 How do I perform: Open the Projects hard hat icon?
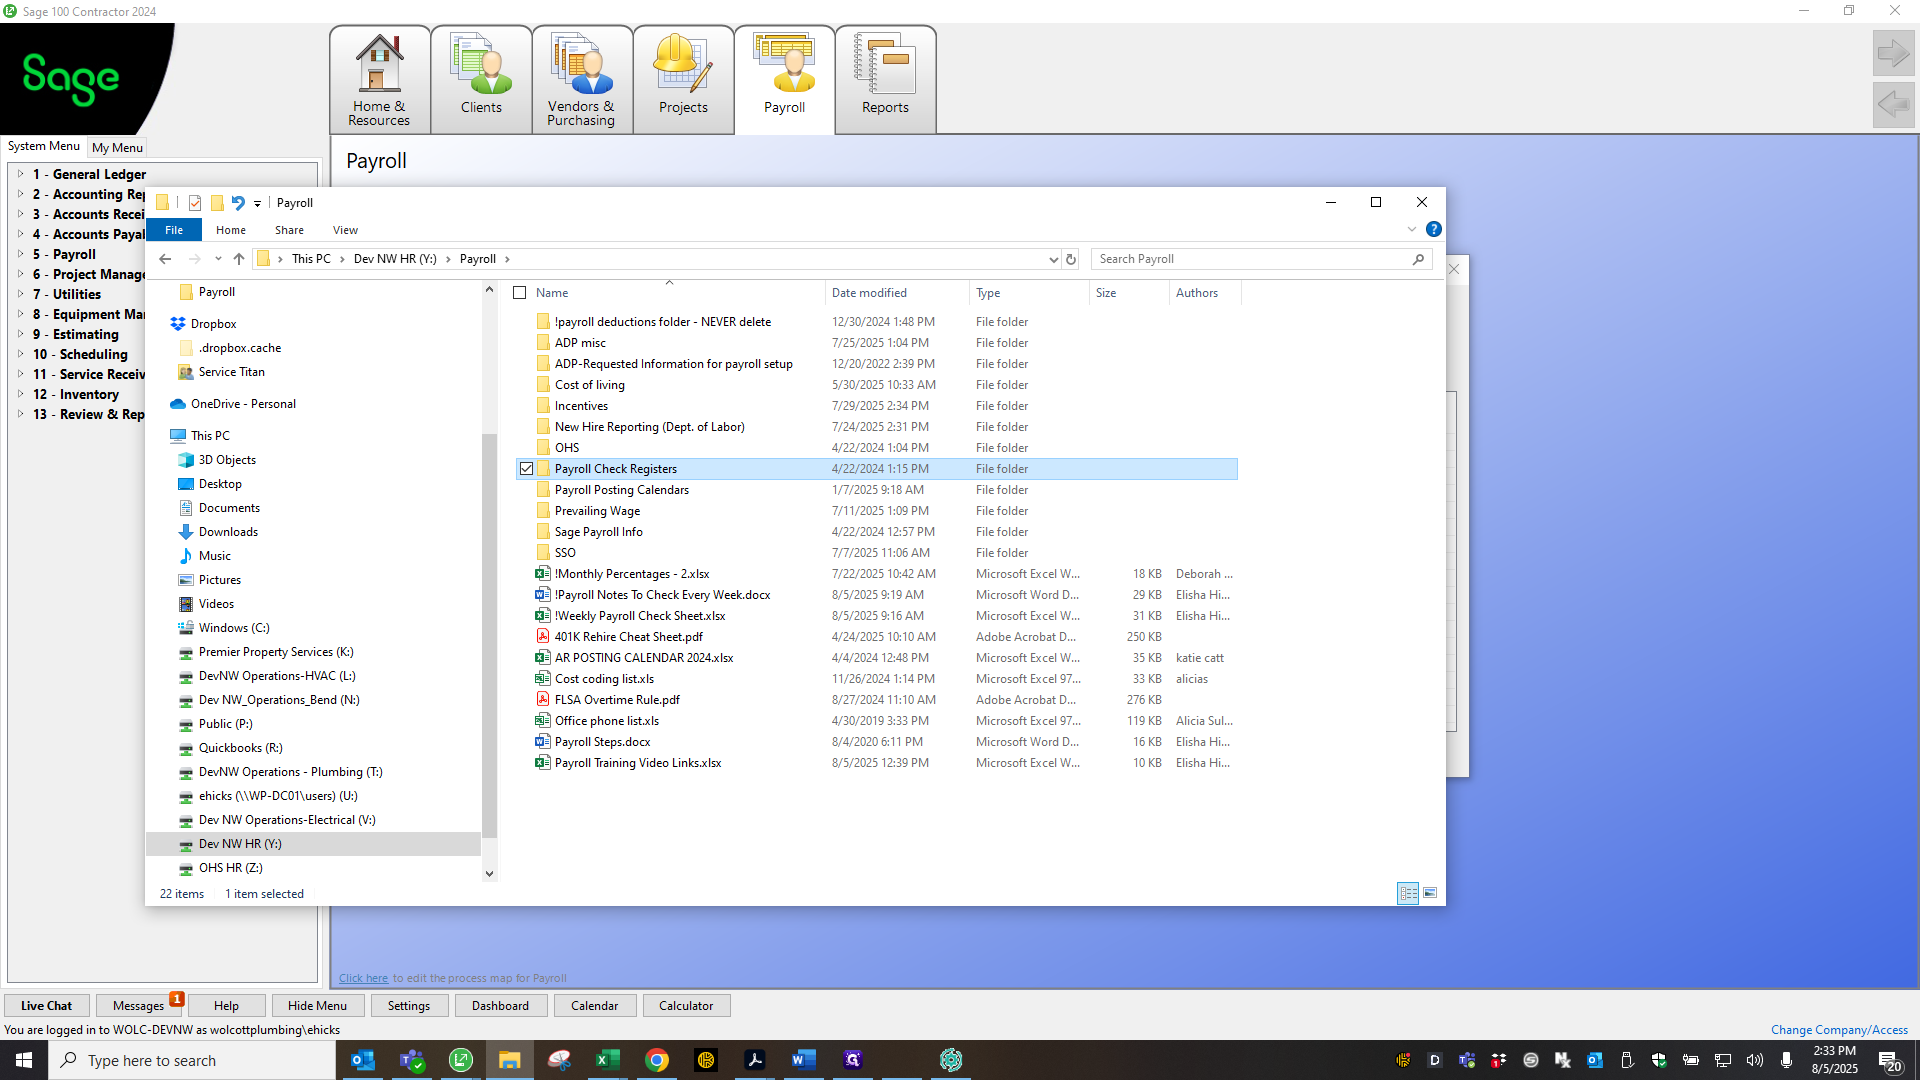point(683,80)
